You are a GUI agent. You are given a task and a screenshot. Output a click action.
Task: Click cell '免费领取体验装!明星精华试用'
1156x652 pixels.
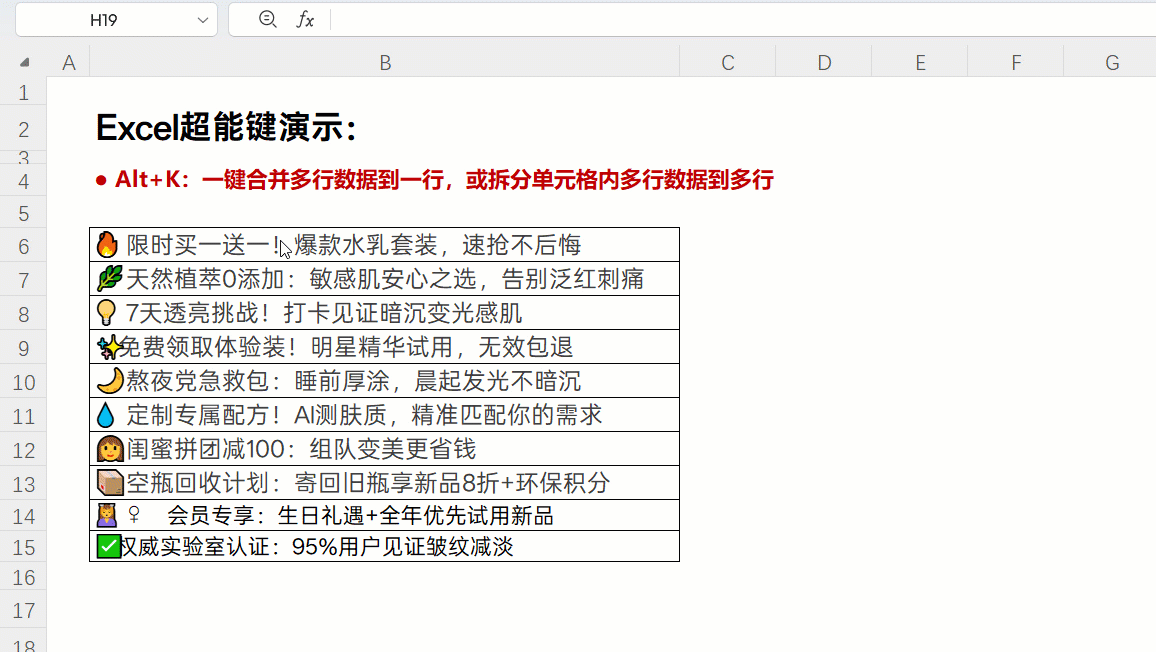coord(384,347)
